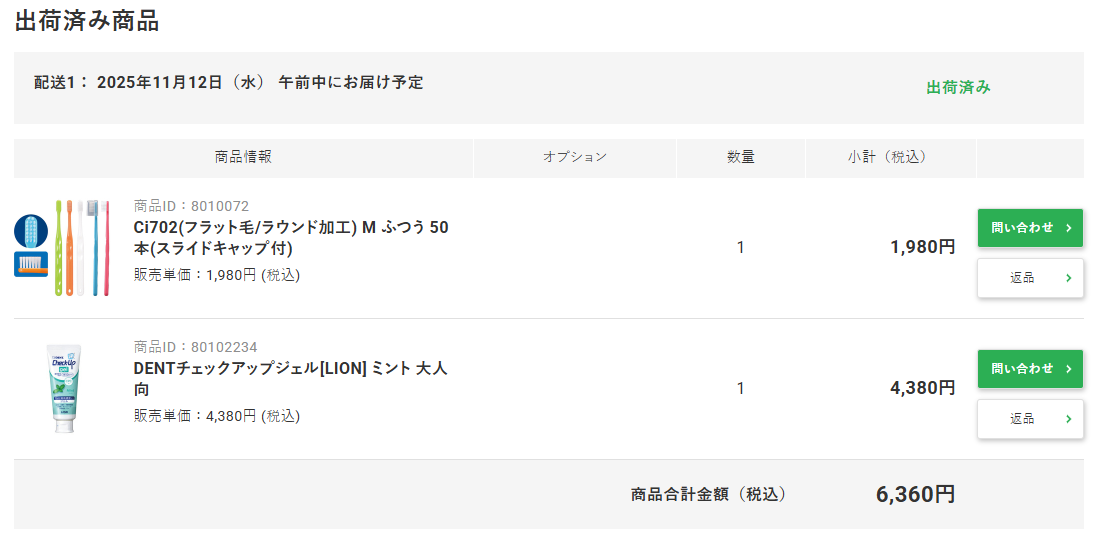Click the 配送1 delivery date text
1097x548 pixels.
click(229, 83)
